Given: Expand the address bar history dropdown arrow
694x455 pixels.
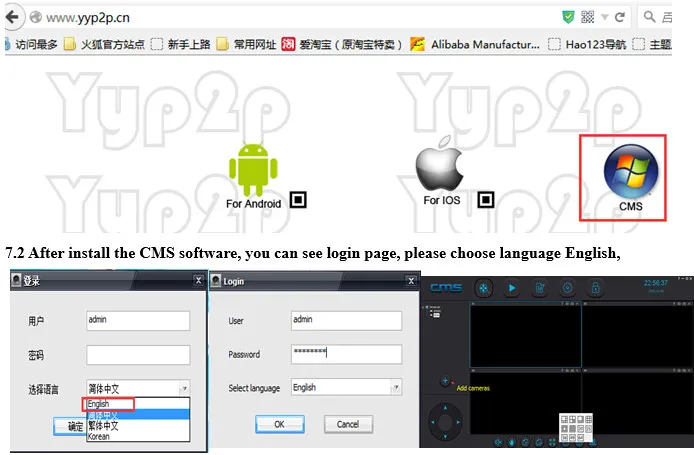Looking at the screenshot, I should point(605,18).
